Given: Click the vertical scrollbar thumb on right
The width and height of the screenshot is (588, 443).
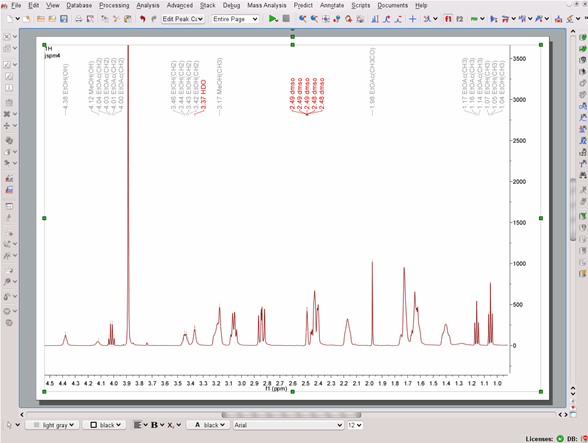Looking at the screenshot, I should (573, 210).
